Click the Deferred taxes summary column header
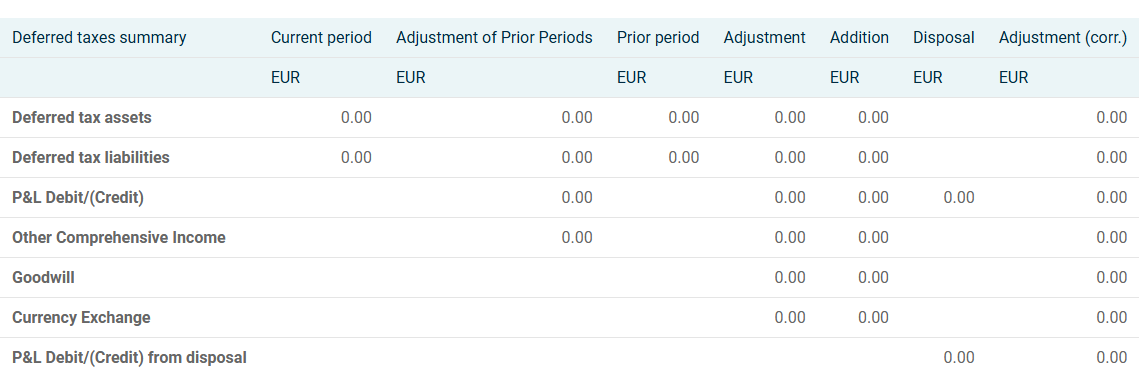Screen dimensions: 1139x390 [x=99, y=38]
